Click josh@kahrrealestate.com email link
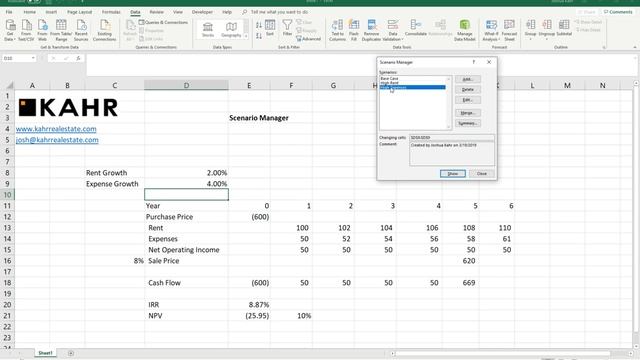The image size is (640, 360). [57, 140]
